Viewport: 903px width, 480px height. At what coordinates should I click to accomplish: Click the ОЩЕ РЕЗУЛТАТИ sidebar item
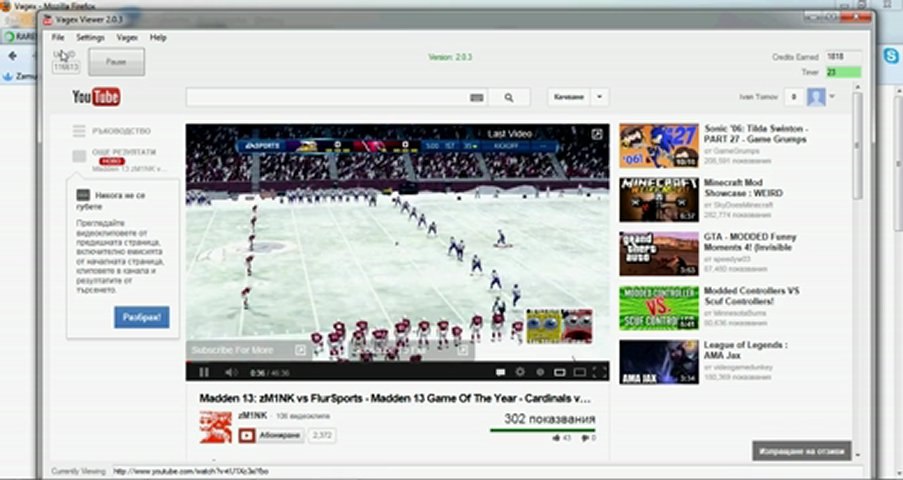(124, 152)
